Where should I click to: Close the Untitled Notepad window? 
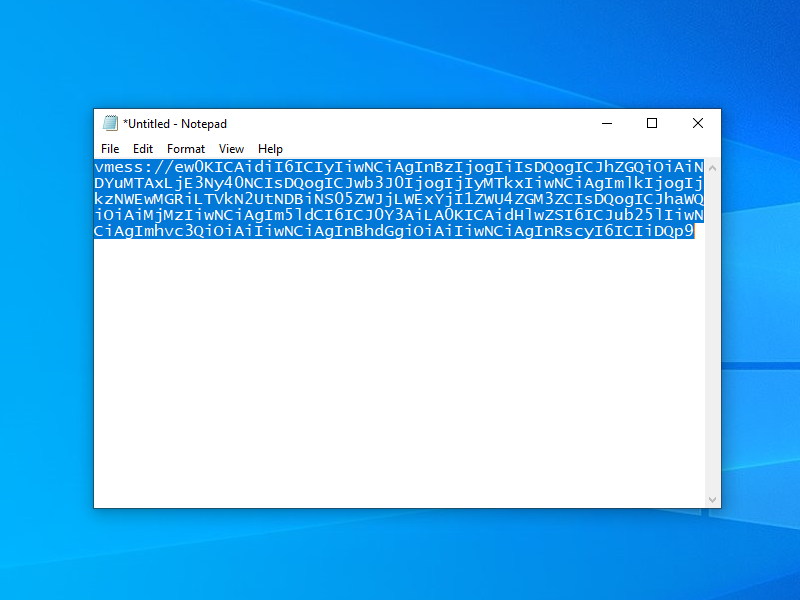point(698,123)
